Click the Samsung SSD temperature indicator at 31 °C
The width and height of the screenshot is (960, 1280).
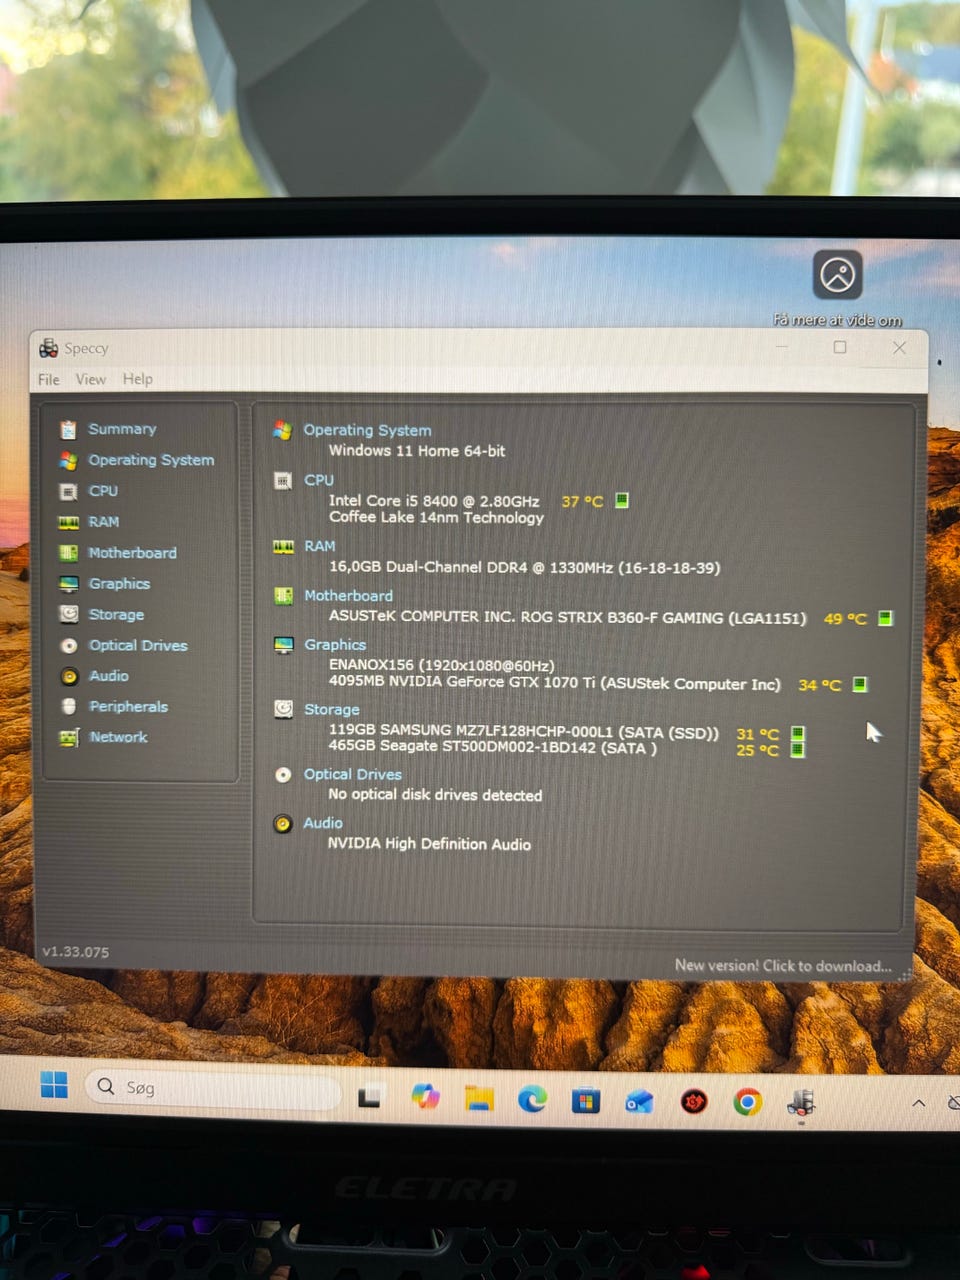(x=798, y=734)
